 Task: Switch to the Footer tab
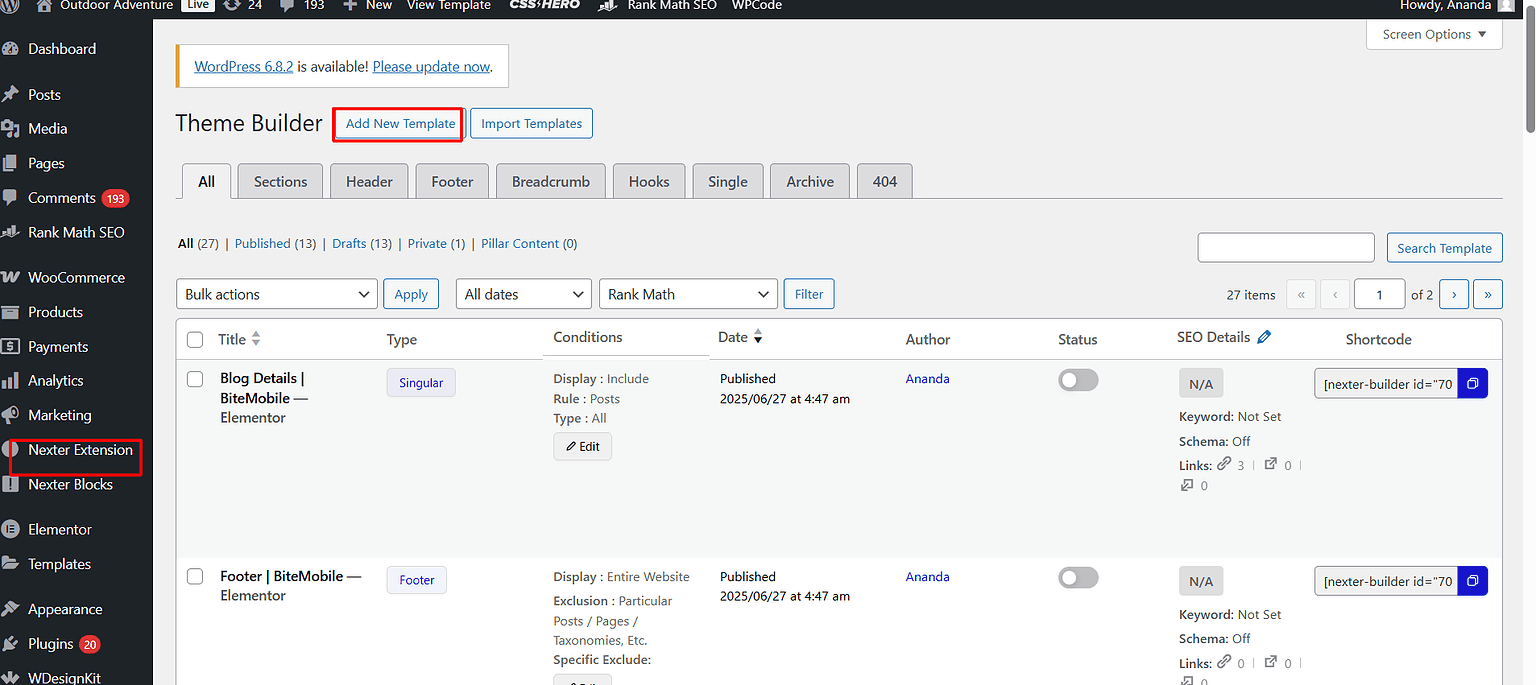452,181
